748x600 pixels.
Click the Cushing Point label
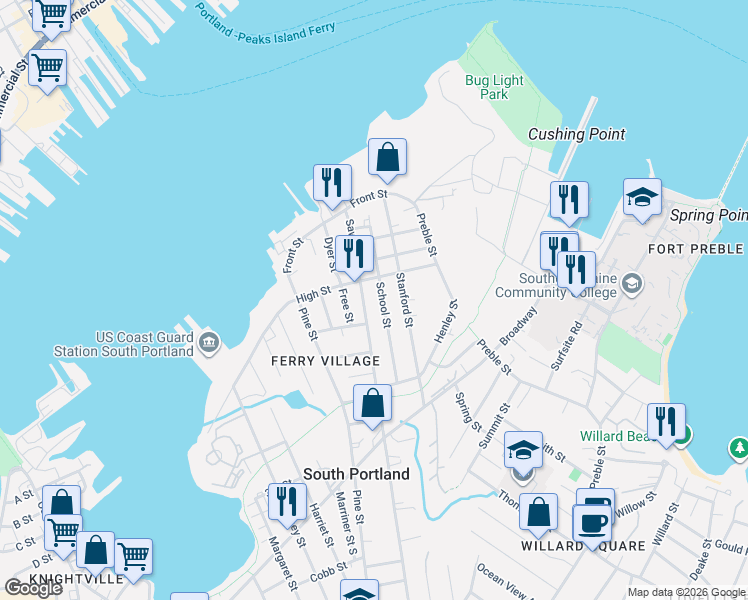click(576, 134)
